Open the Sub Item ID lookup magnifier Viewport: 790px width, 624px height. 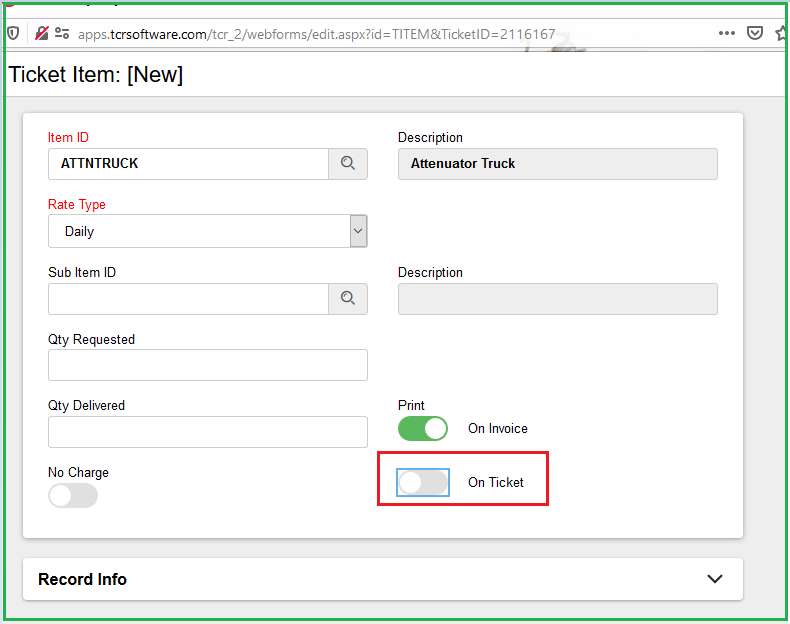[x=347, y=298]
